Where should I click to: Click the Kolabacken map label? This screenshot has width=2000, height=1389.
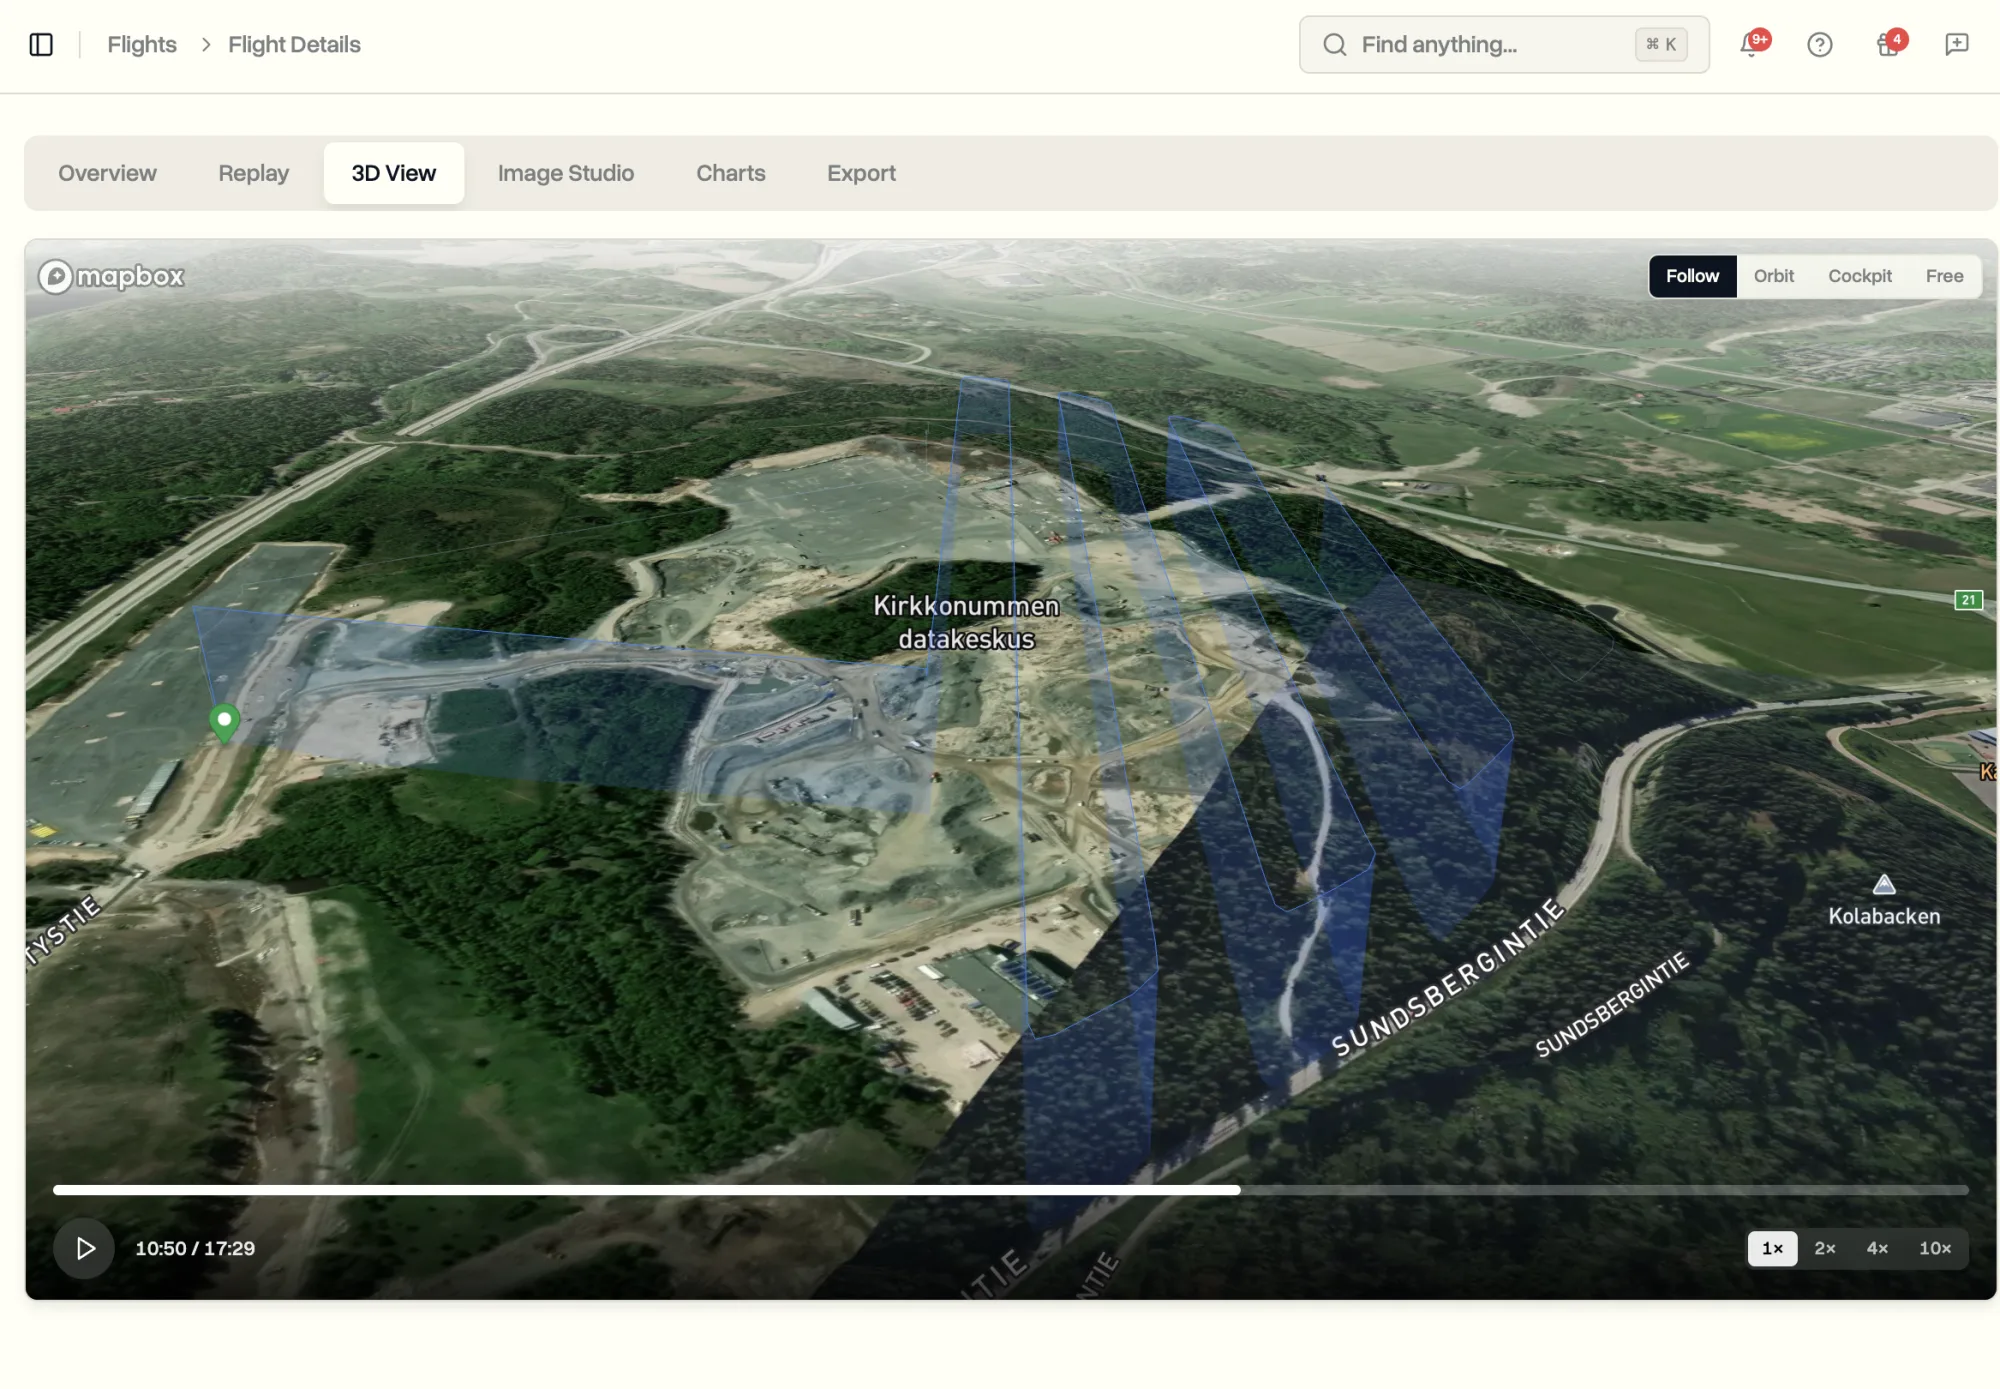click(x=1884, y=916)
